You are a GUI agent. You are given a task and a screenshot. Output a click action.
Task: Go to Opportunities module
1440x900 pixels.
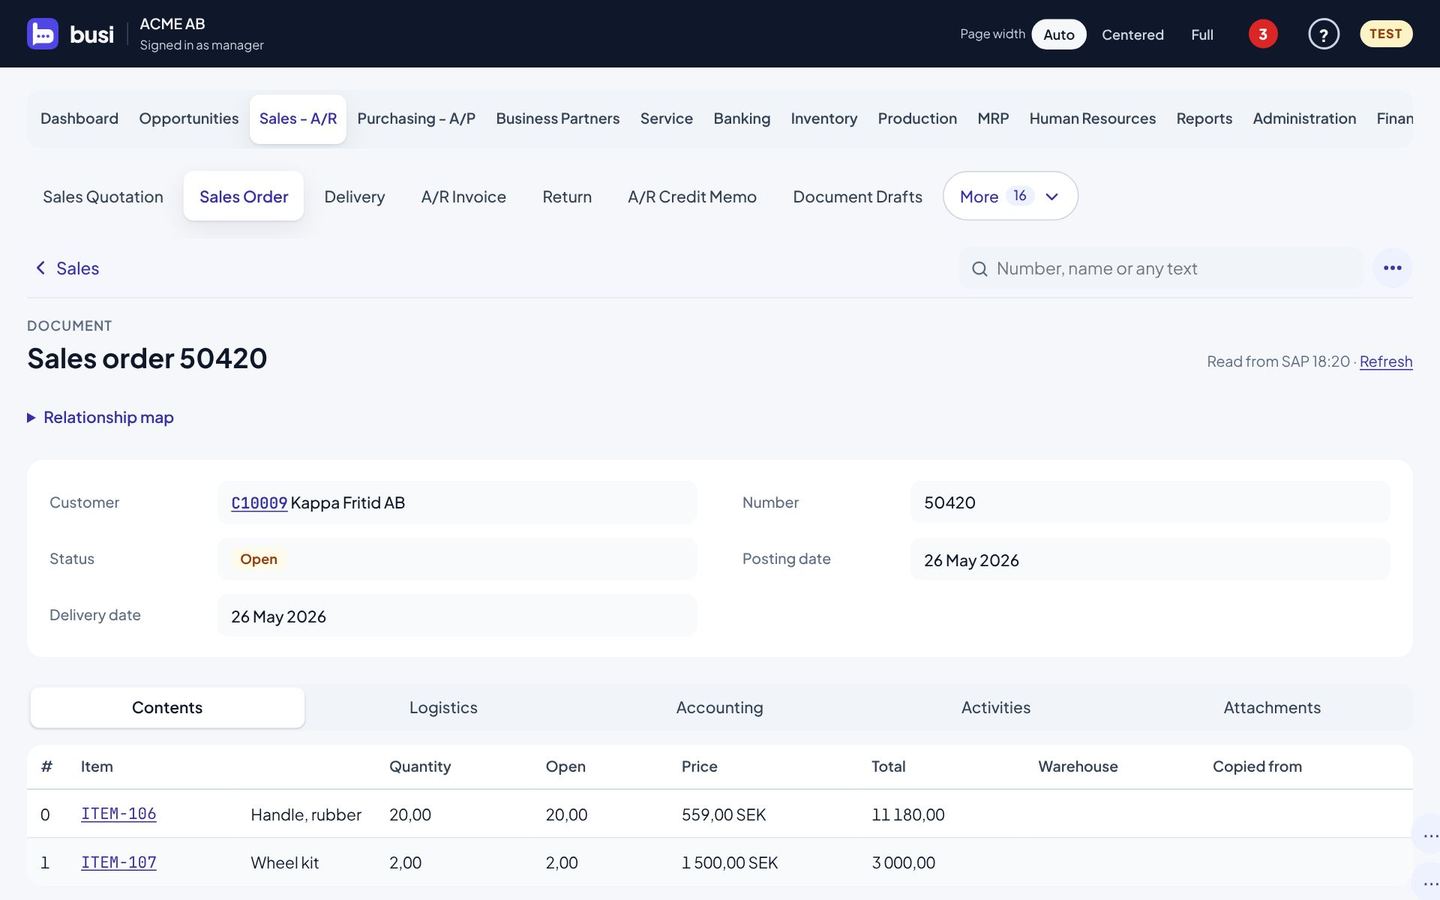coord(189,118)
